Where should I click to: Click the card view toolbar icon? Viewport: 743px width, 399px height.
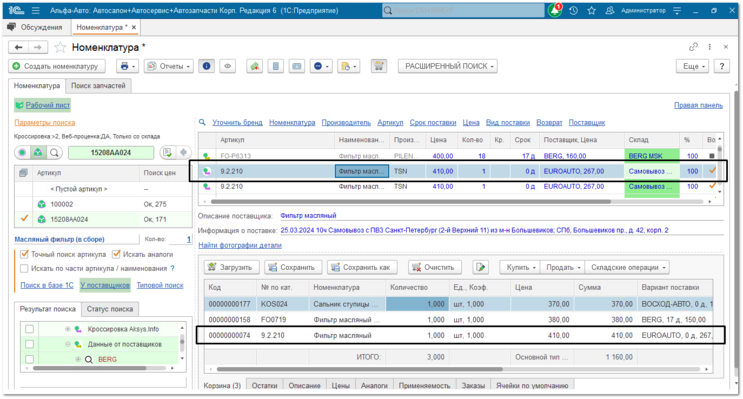tap(297, 66)
